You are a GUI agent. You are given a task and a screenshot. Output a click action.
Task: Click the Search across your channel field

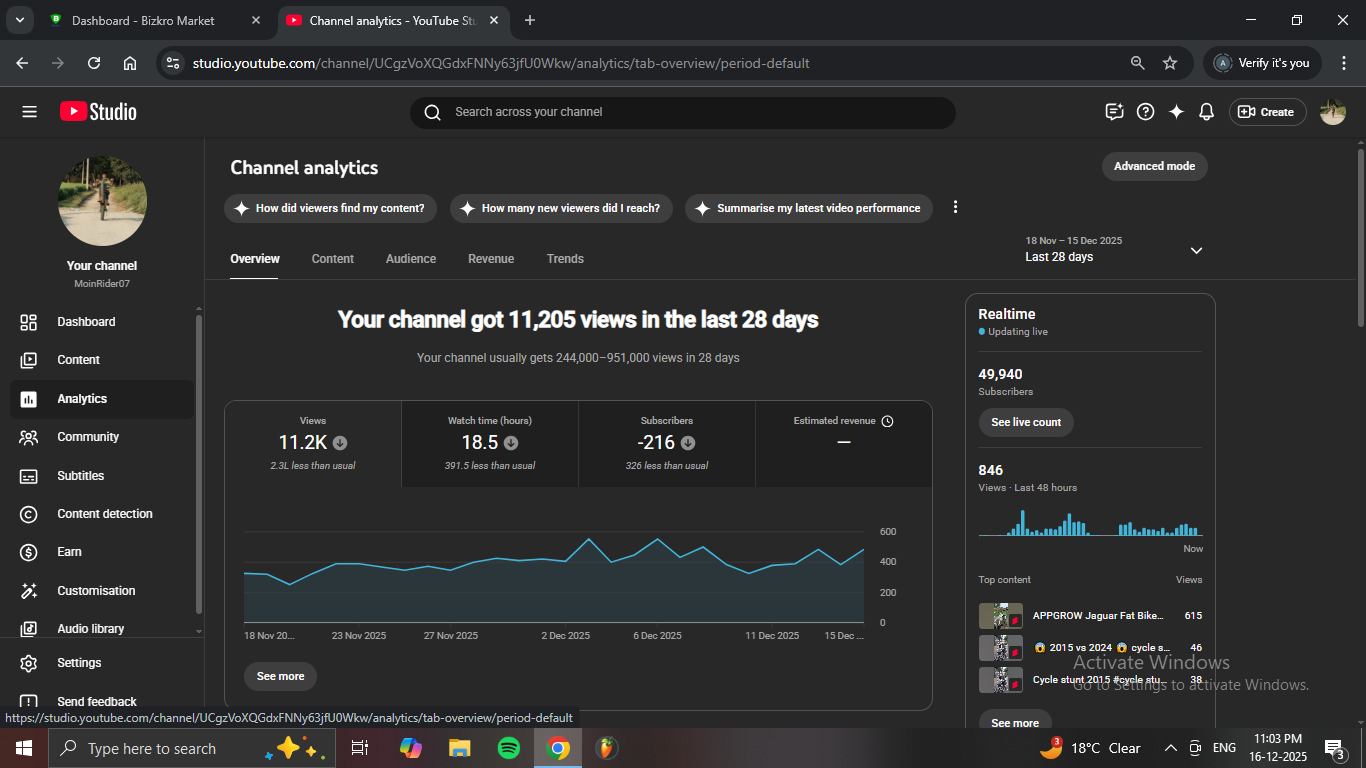(690, 112)
